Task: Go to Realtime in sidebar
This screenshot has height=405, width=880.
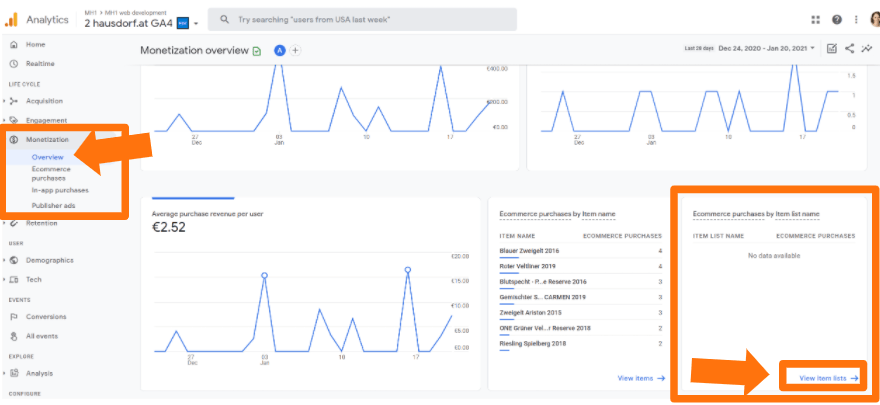Action: [x=40, y=64]
